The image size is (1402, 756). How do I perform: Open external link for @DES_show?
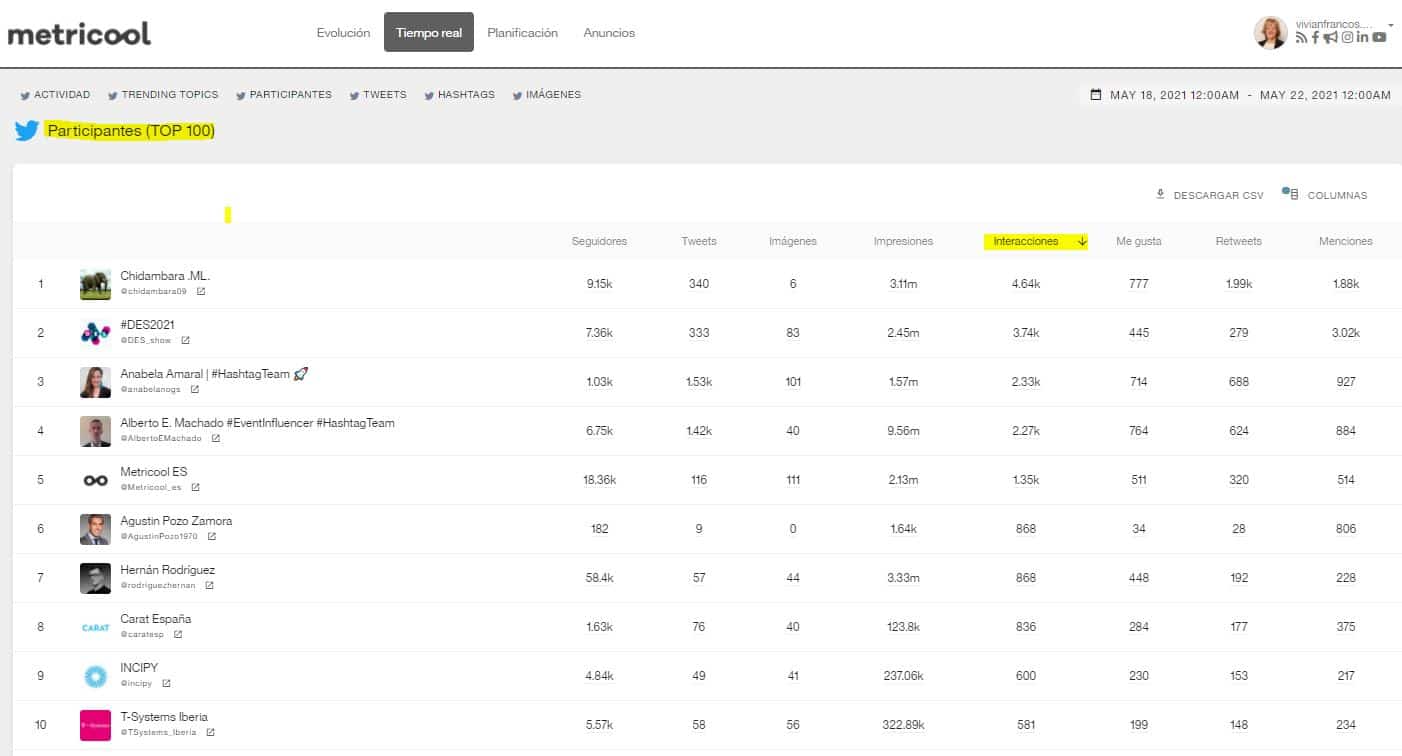coord(185,341)
